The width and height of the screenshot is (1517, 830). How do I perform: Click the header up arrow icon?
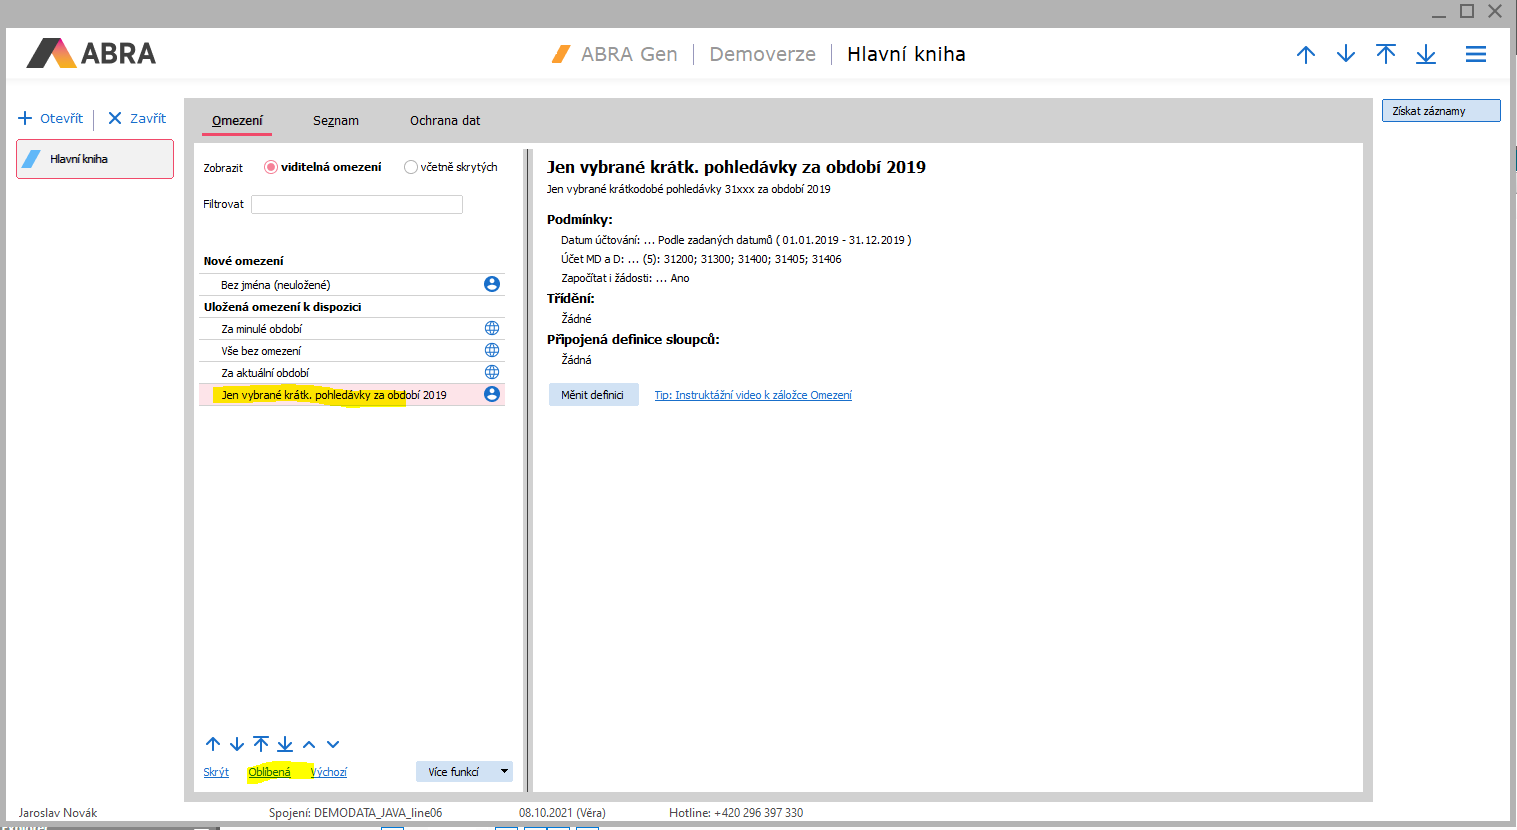tap(1305, 55)
